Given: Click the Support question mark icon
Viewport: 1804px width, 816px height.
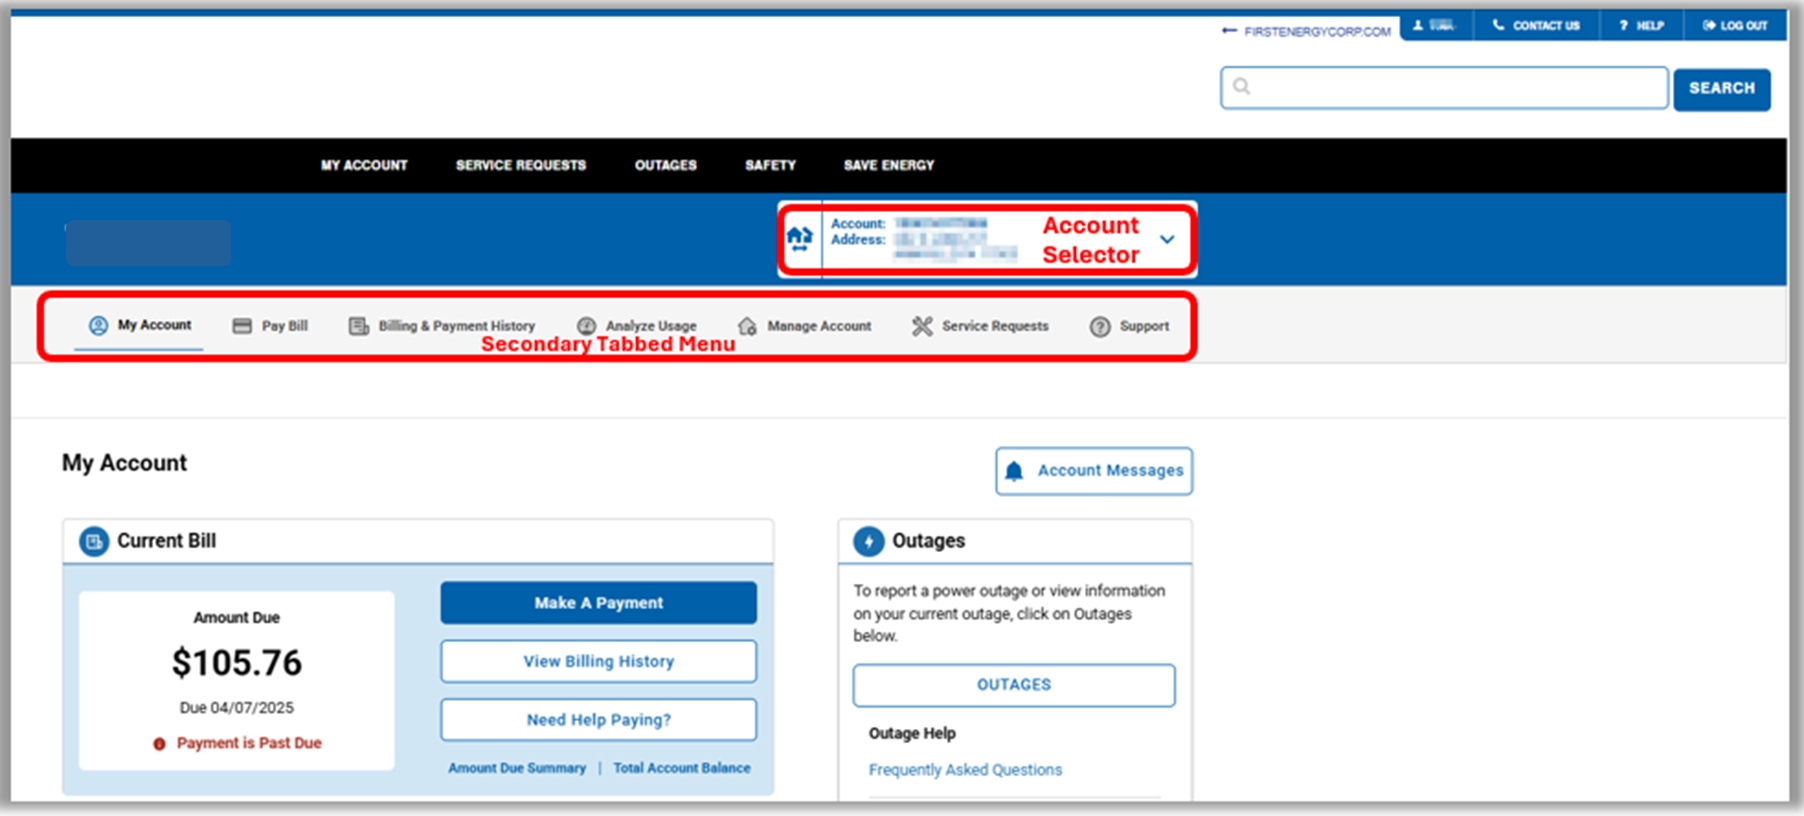Looking at the screenshot, I should click(x=1100, y=327).
